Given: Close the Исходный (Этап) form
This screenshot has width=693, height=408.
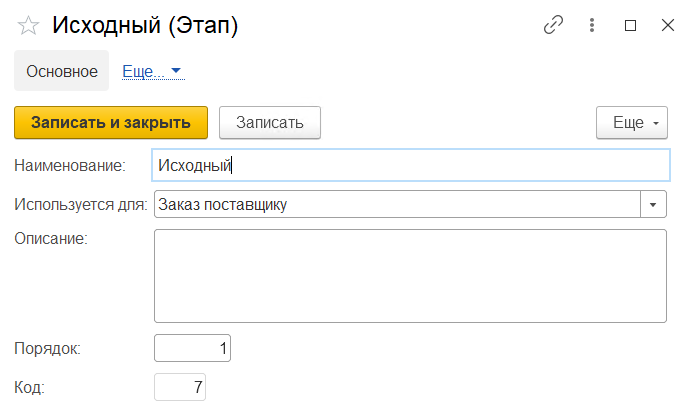Looking at the screenshot, I should [x=668, y=26].
